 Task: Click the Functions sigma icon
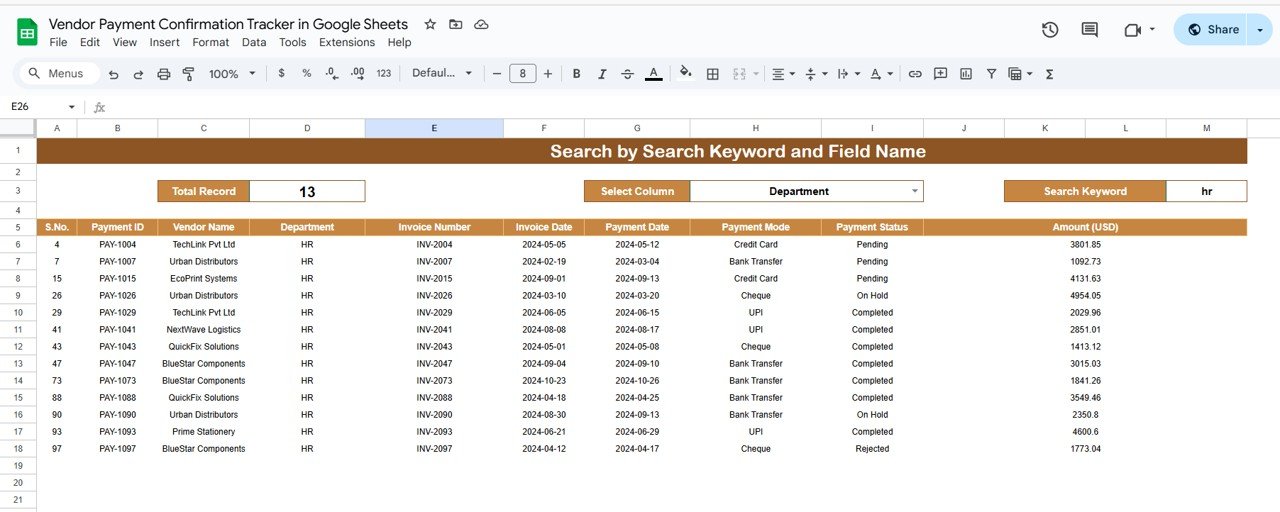1050,74
